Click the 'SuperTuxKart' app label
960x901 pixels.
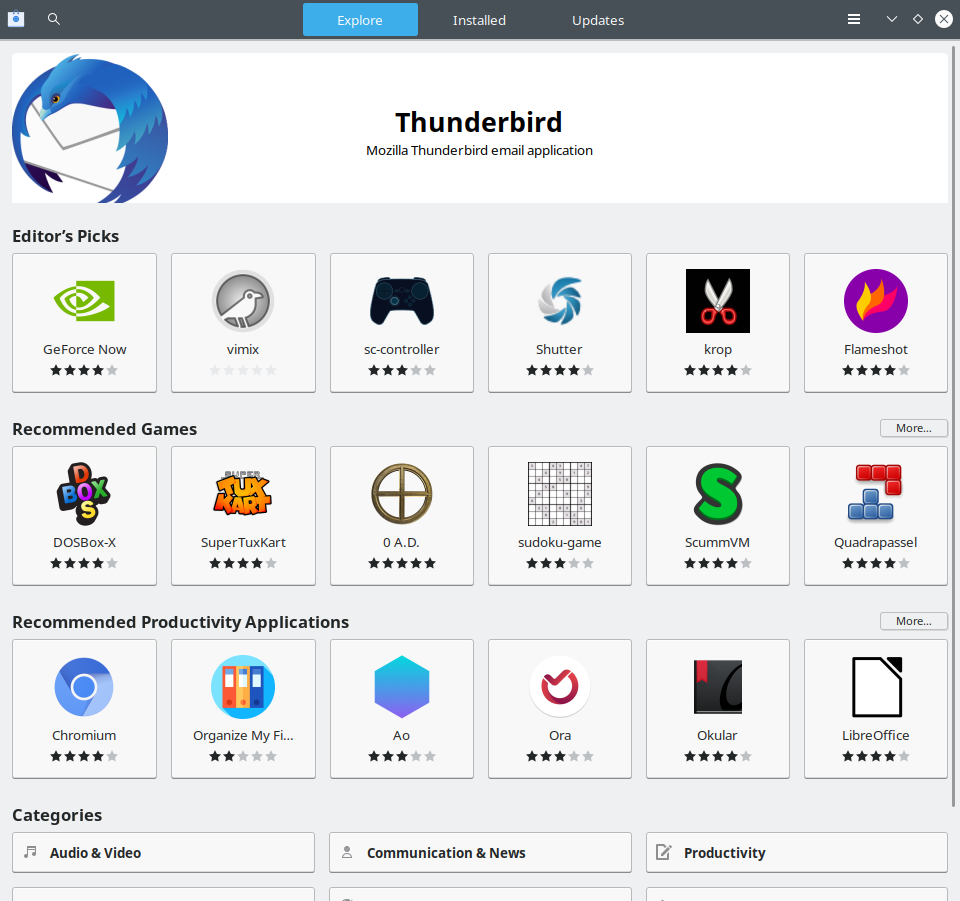point(243,542)
